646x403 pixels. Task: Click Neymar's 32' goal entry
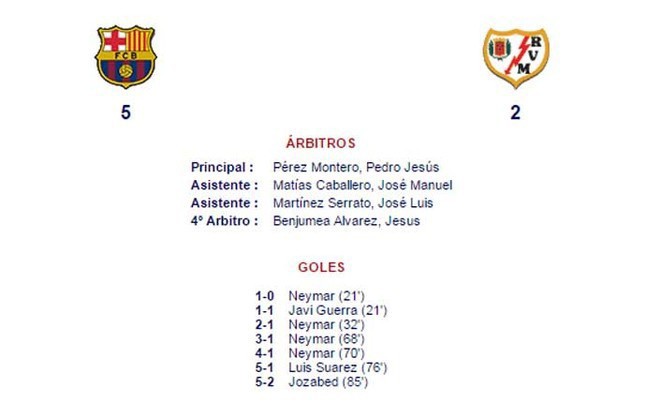tap(326, 325)
